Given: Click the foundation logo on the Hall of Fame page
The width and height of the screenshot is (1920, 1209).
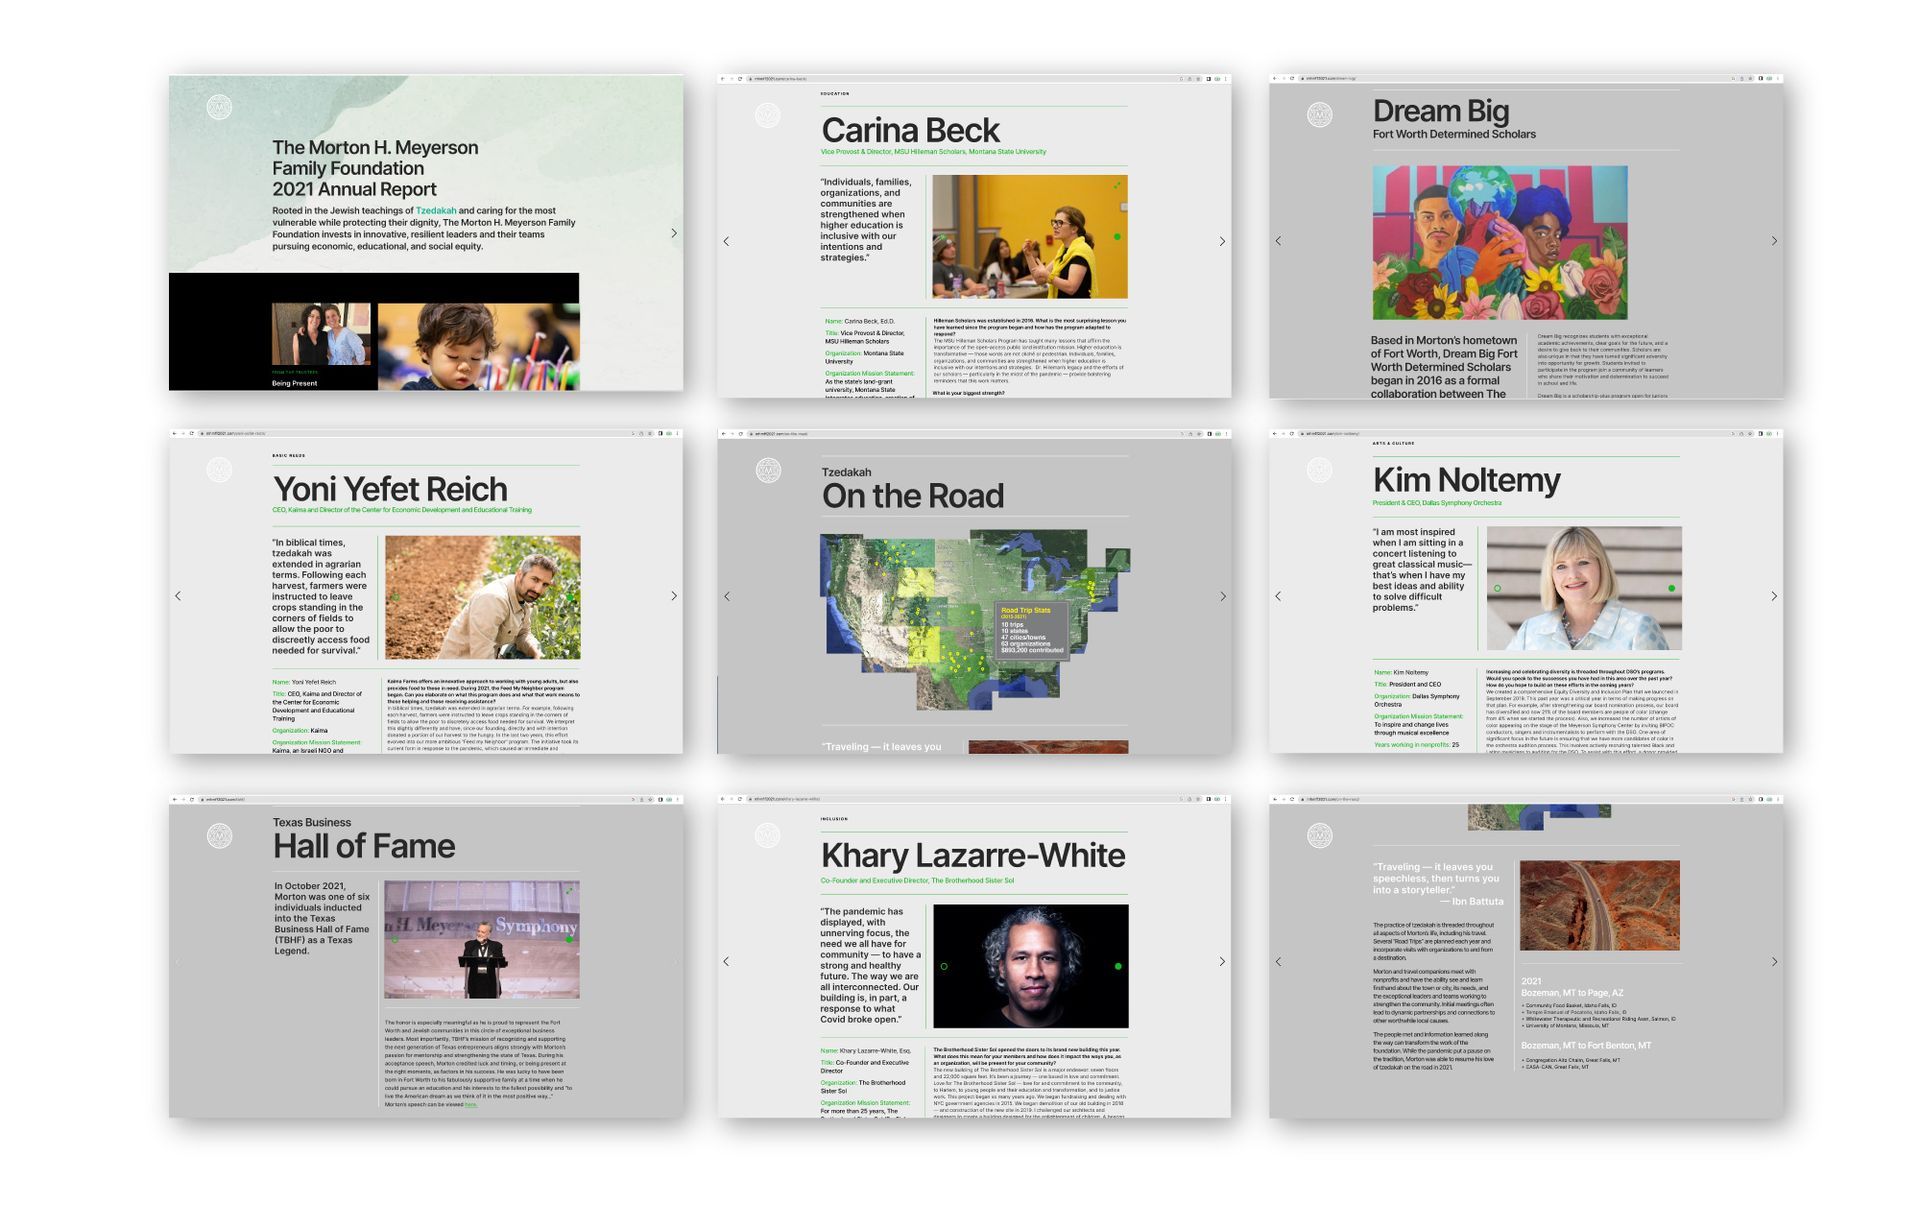Looking at the screenshot, I should click(x=219, y=836).
